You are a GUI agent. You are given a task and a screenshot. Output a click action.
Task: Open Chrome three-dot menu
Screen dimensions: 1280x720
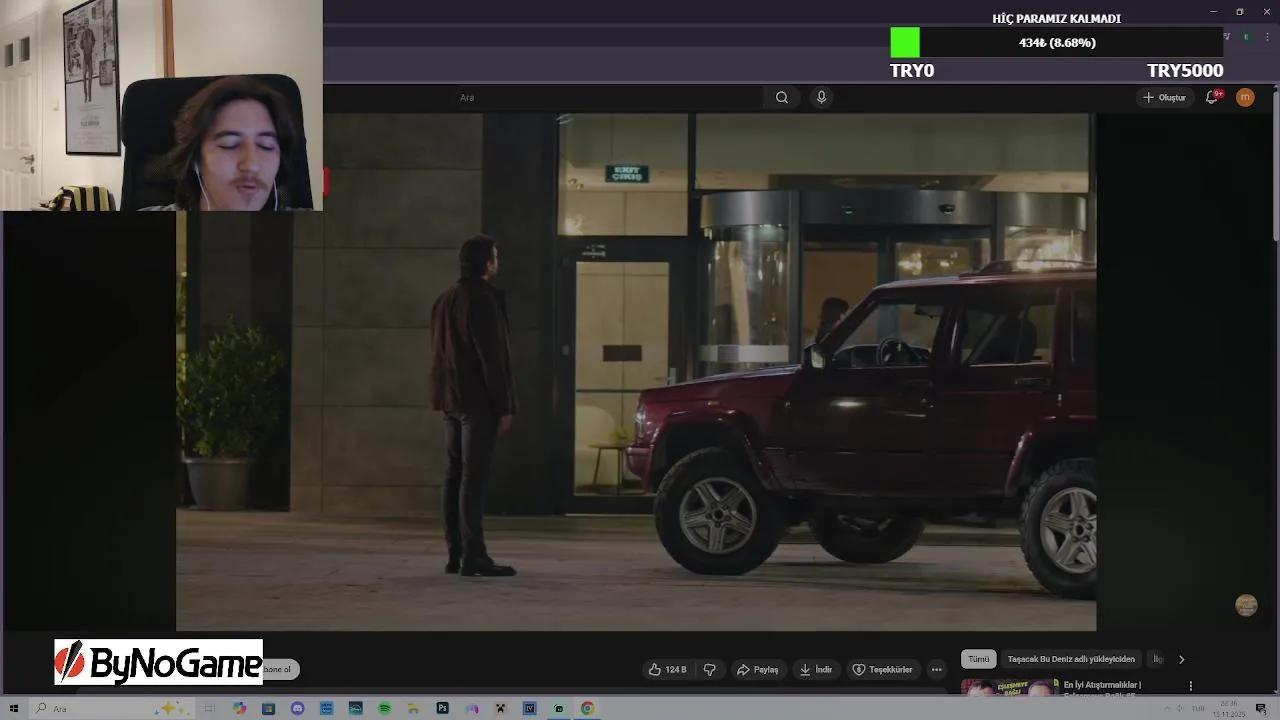[x=1267, y=37]
